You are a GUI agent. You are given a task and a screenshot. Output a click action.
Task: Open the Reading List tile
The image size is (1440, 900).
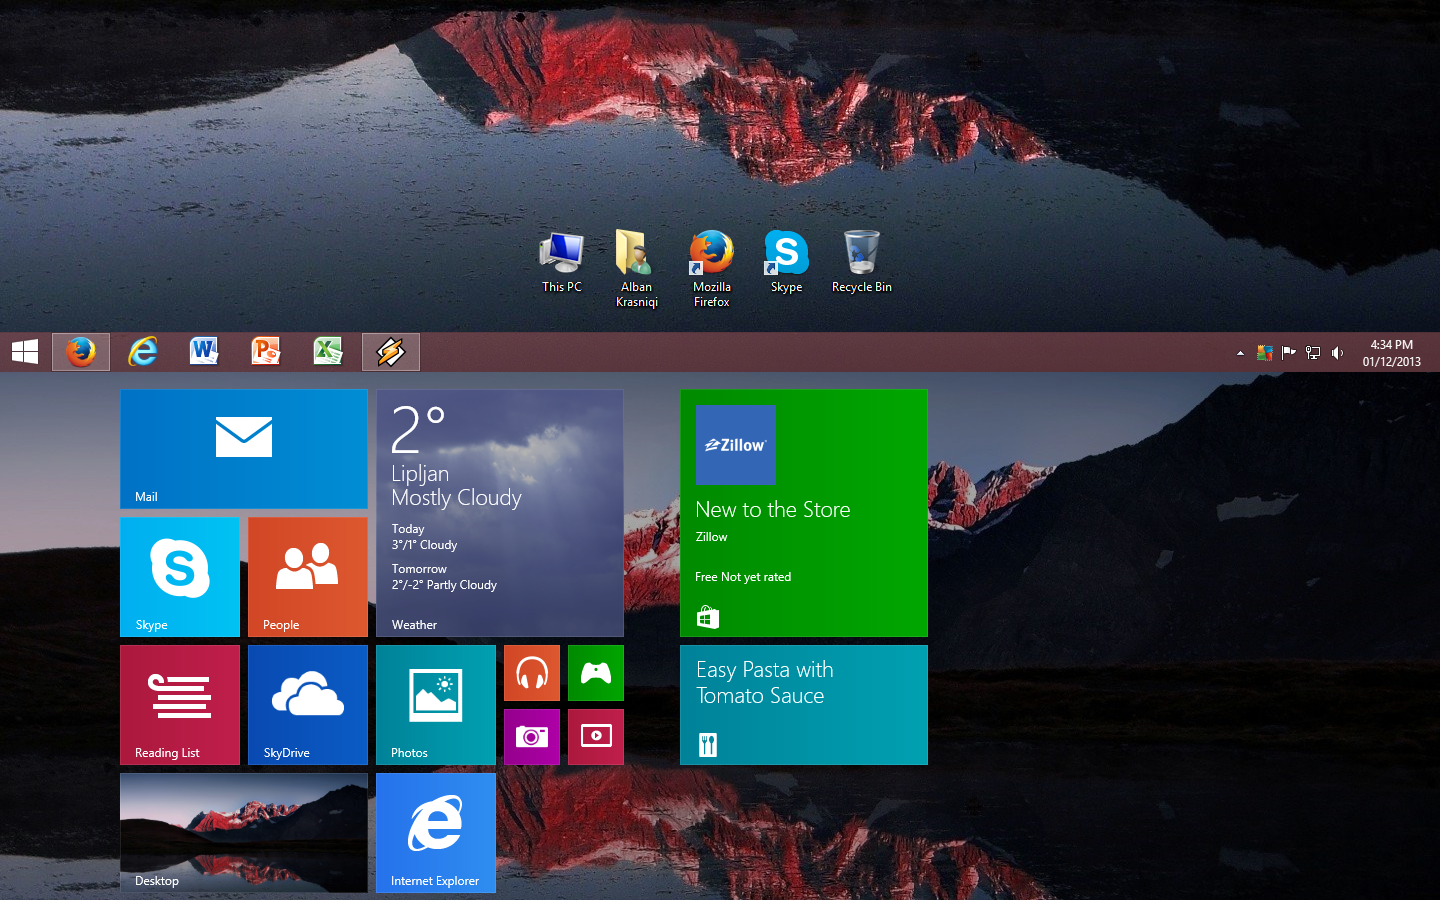[180, 705]
